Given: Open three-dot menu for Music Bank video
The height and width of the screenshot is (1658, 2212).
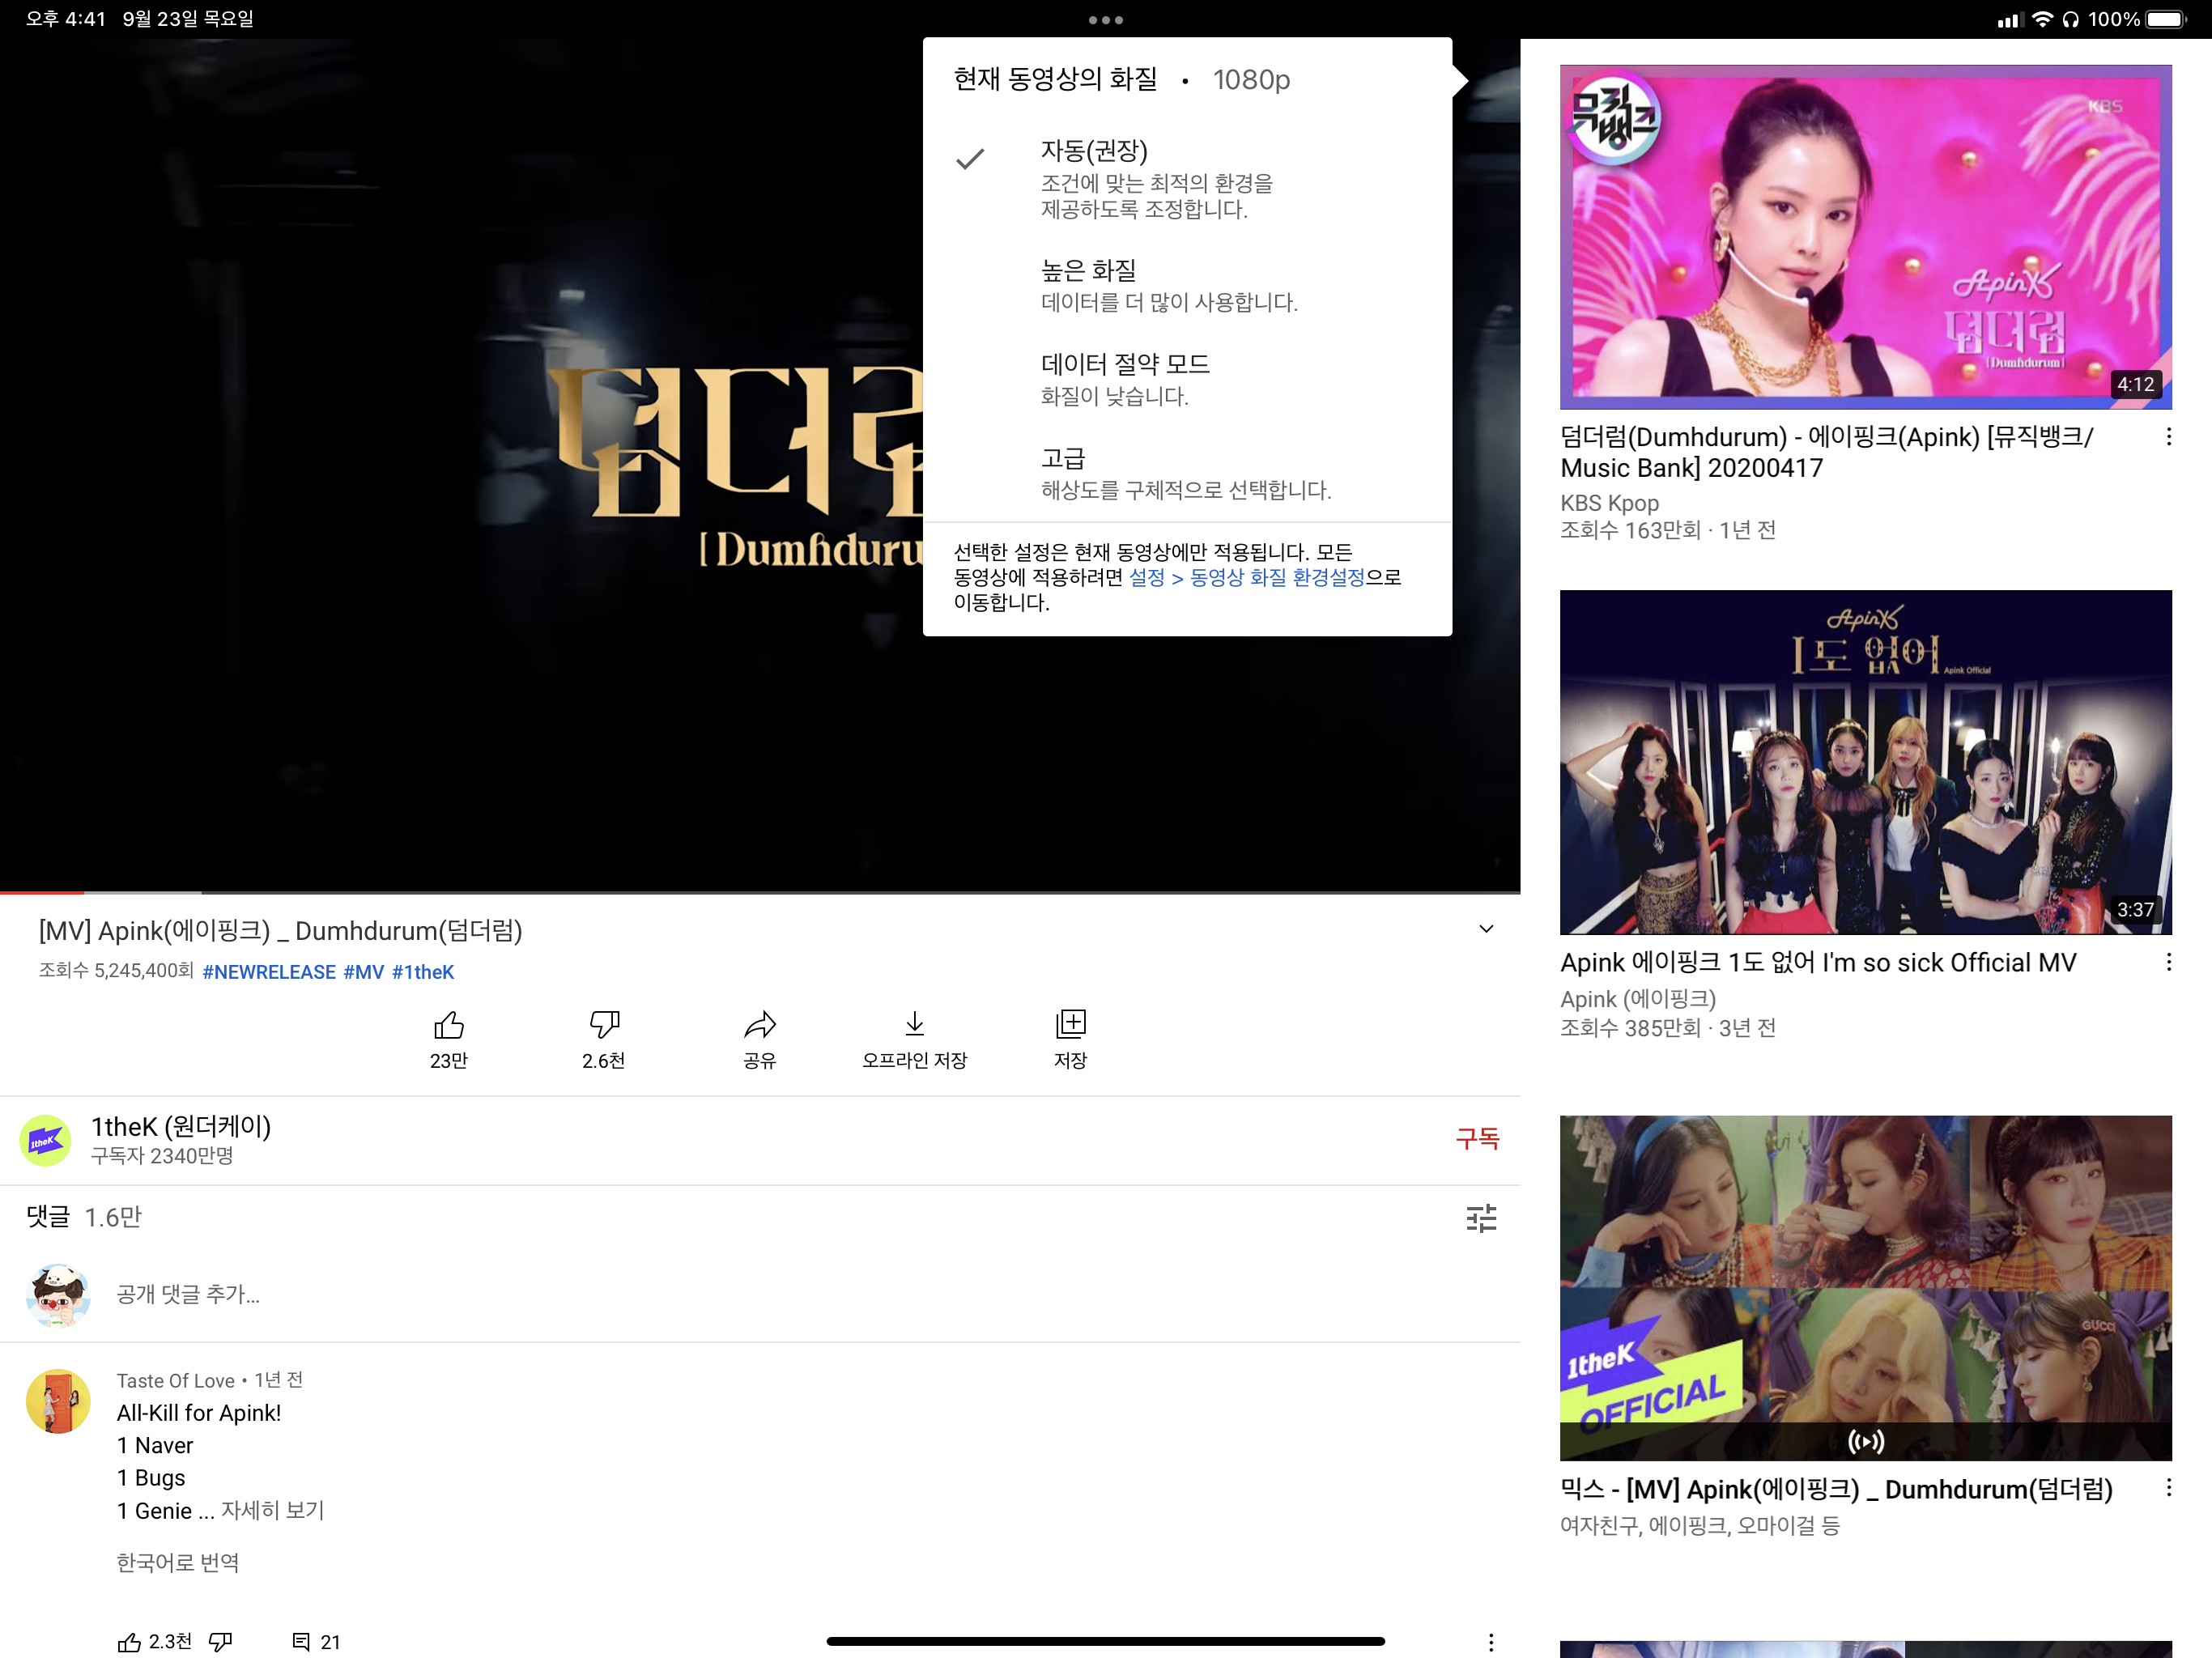Looking at the screenshot, I should (x=2168, y=437).
